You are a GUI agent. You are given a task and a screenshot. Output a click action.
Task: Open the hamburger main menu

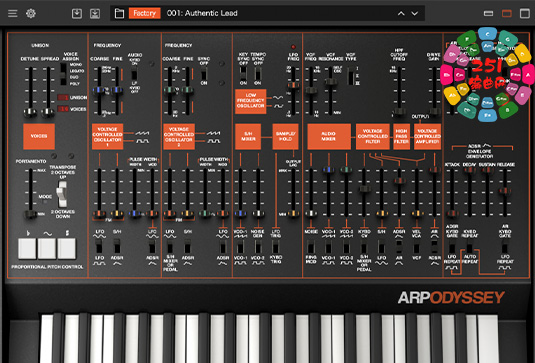coord(13,13)
